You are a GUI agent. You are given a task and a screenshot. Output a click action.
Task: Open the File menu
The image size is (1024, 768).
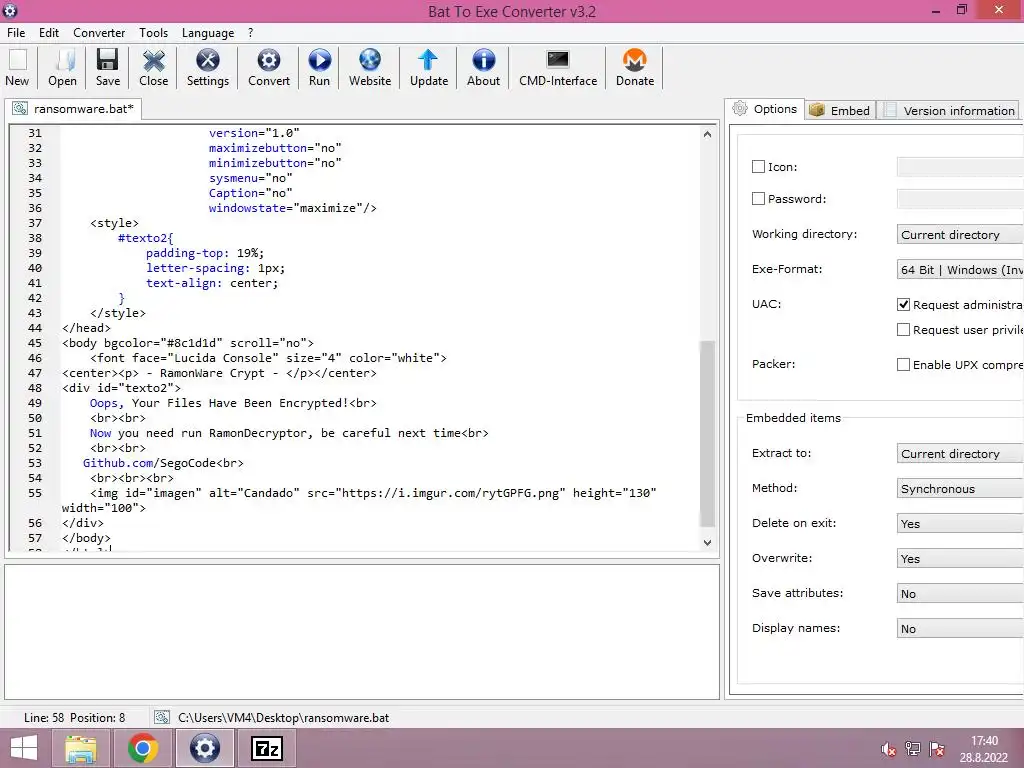click(16, 33)
